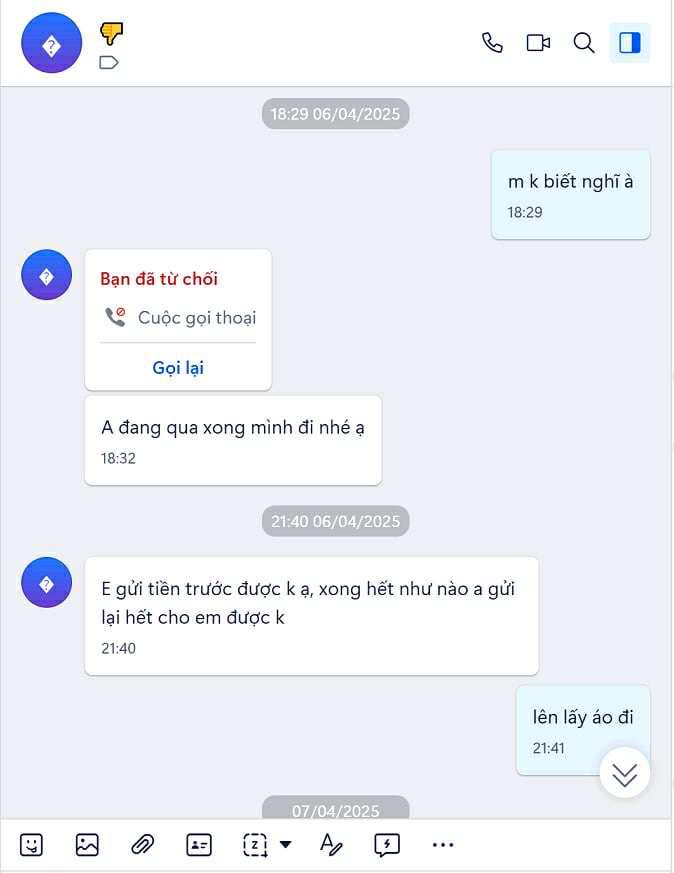This screenshot has height=873, width=674.
Task: Open message search with the magnifier icon
Action: coord(584,43)
